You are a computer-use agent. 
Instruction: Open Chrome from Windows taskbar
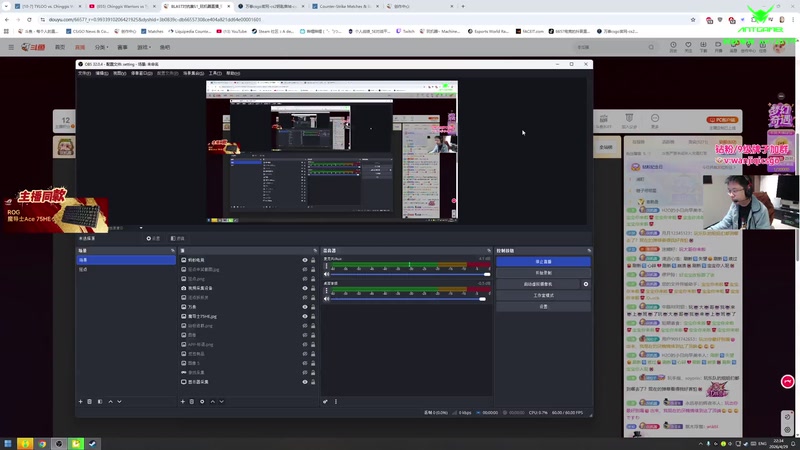point(42,443)
